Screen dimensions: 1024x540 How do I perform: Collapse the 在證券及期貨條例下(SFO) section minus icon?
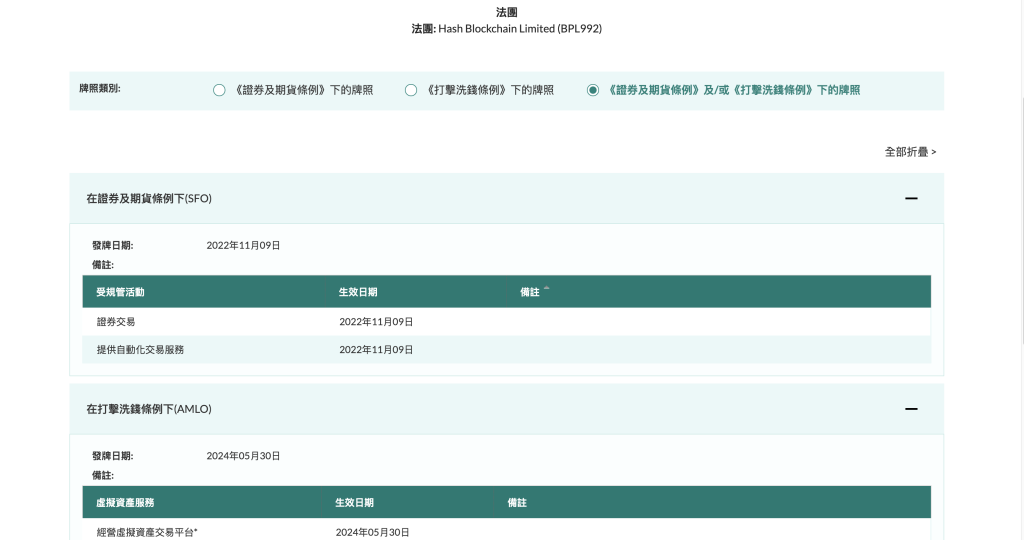[911, 199]
